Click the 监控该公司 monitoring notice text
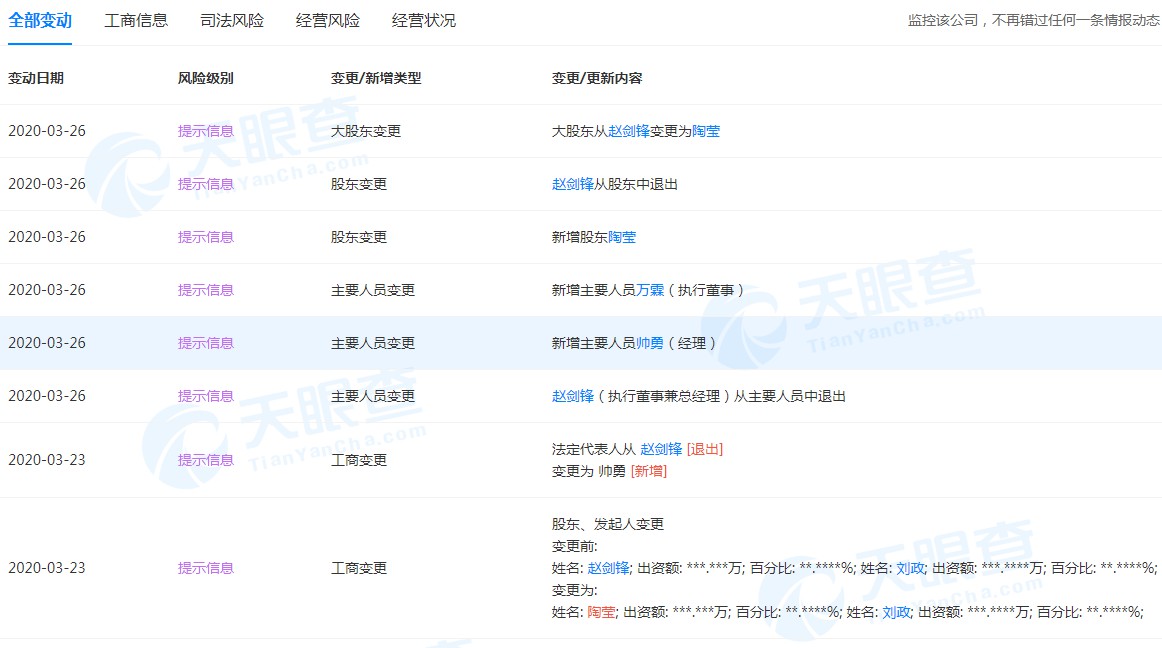 1033,21
